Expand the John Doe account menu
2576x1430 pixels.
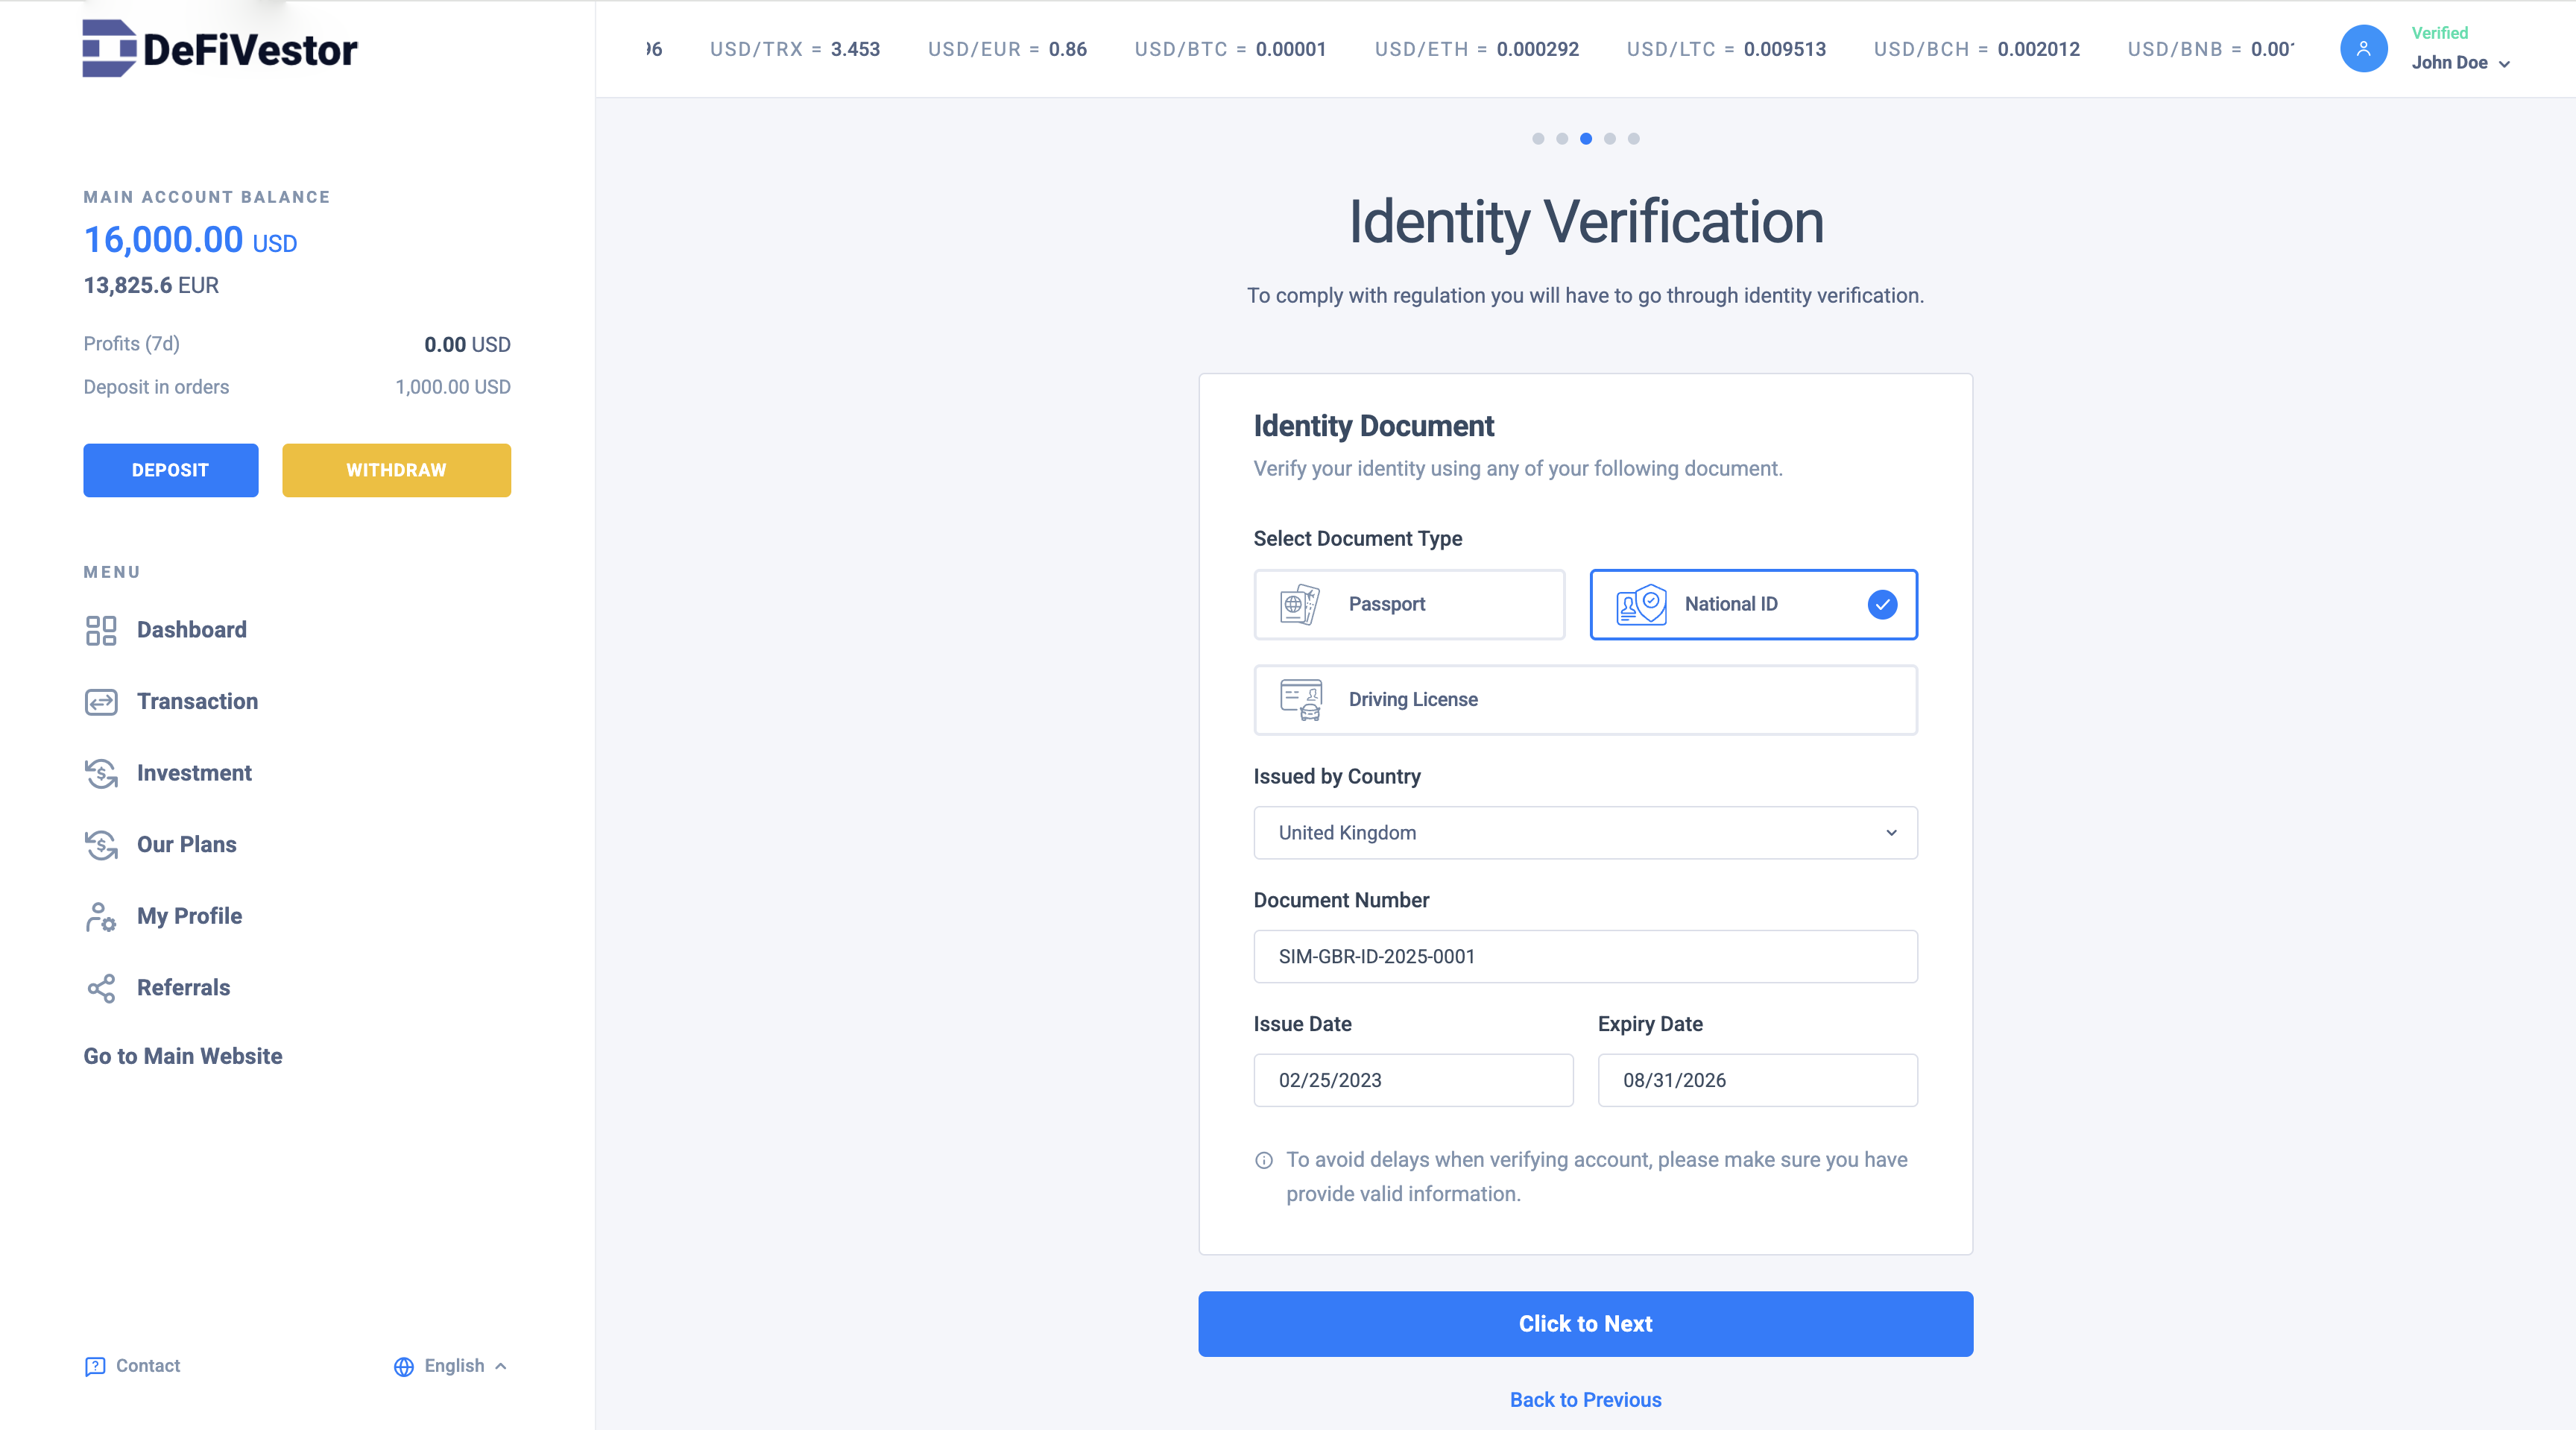[x=2460, y=62]
